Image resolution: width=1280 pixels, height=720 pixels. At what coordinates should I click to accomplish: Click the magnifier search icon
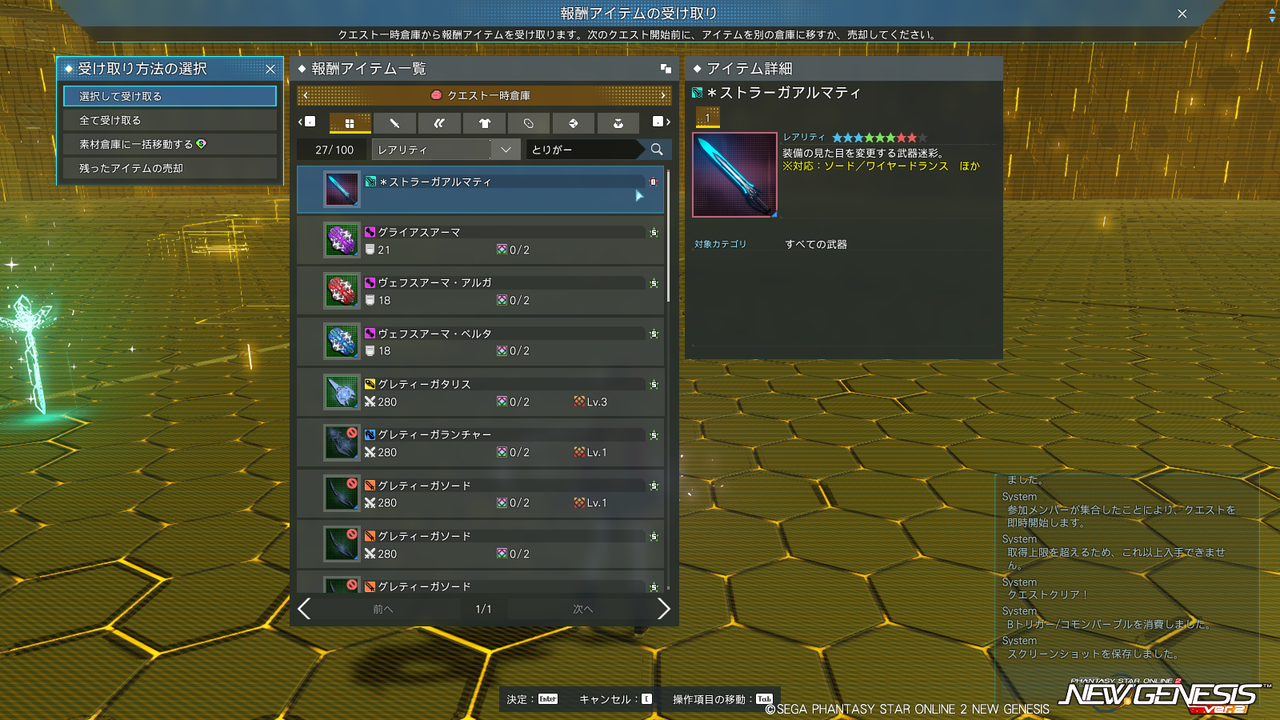(x=657, y=149)
